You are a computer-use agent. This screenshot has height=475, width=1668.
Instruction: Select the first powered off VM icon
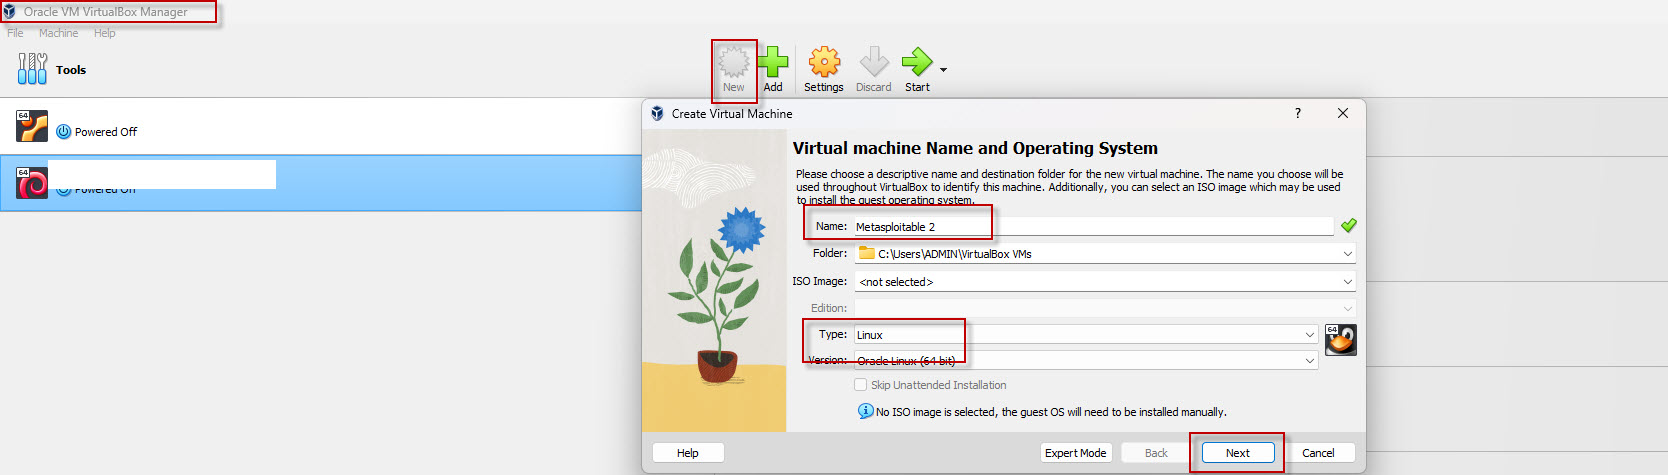pos(32,126)
